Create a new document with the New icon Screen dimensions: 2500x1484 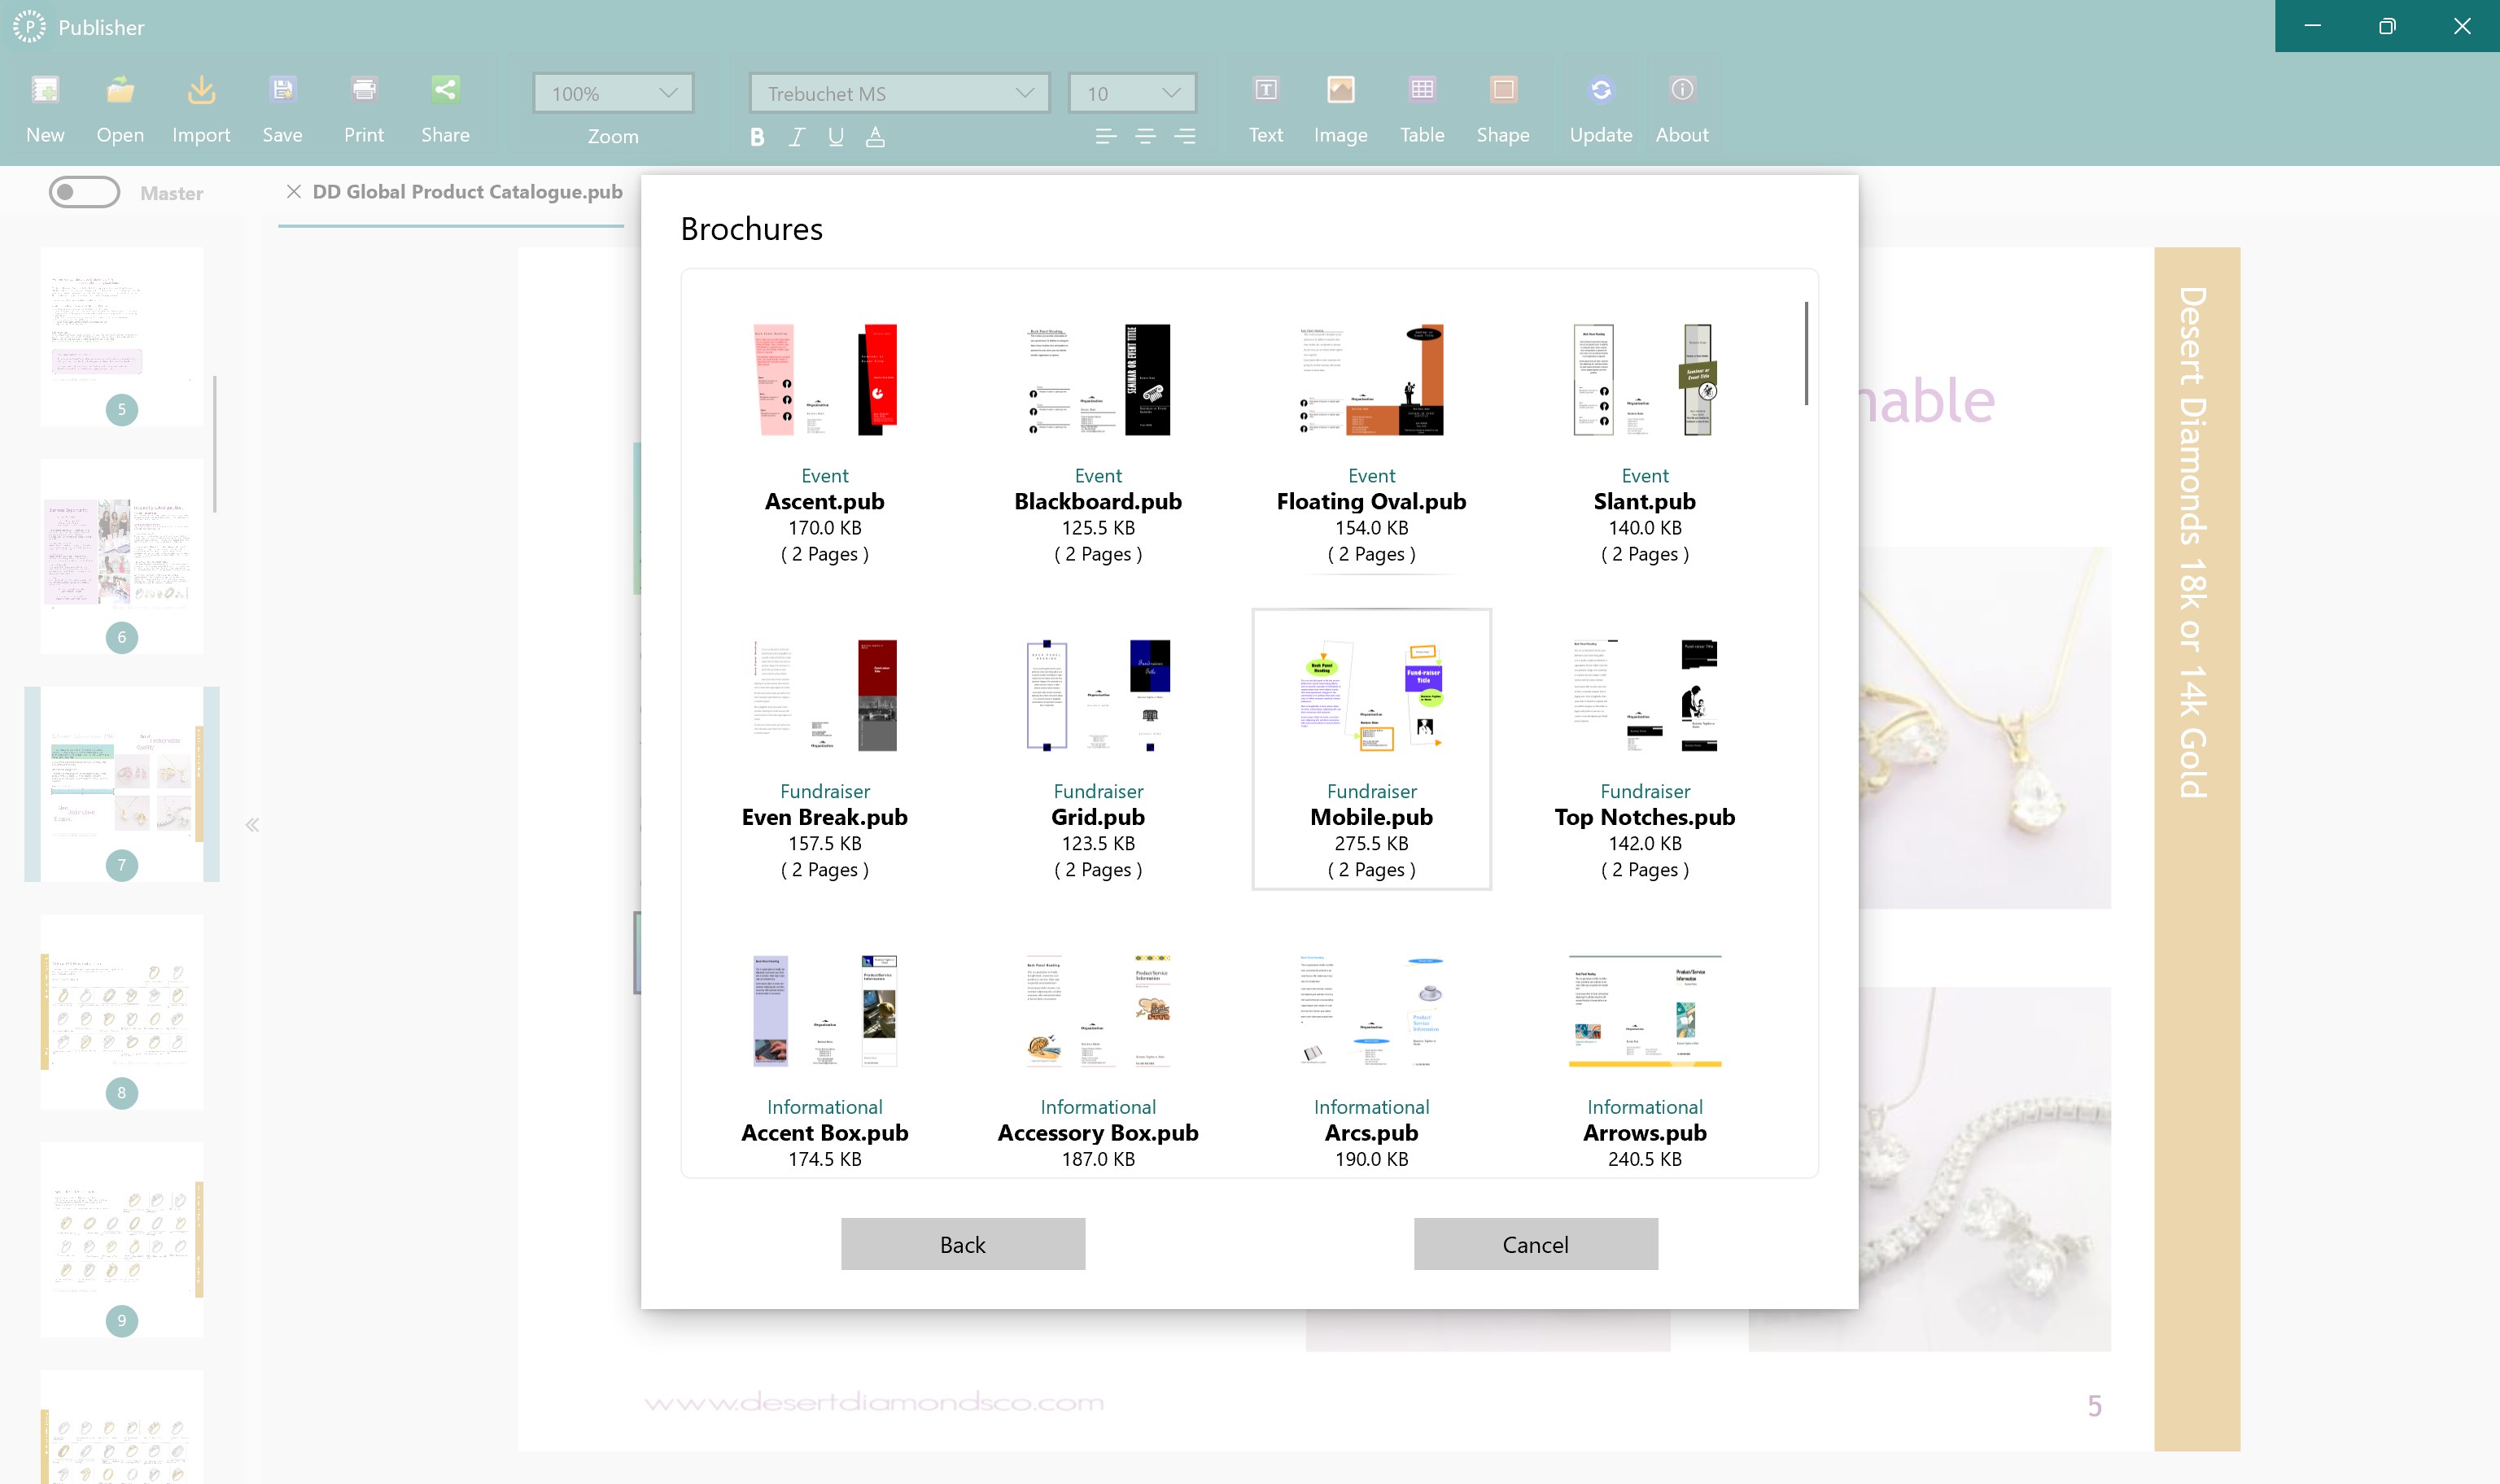point(44,105)
